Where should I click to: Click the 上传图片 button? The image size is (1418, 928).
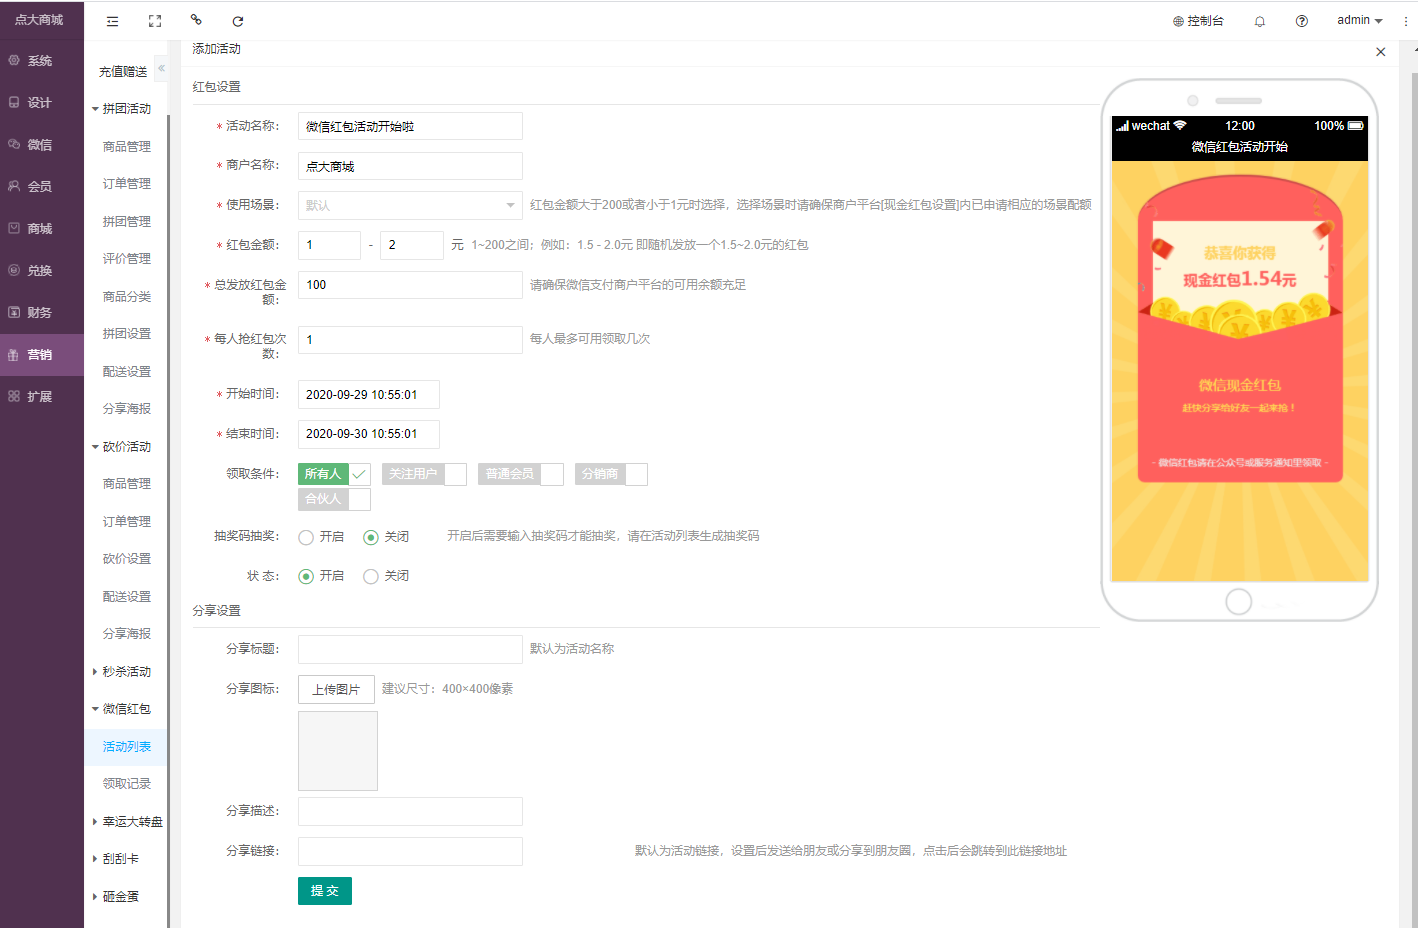point(336,689)
